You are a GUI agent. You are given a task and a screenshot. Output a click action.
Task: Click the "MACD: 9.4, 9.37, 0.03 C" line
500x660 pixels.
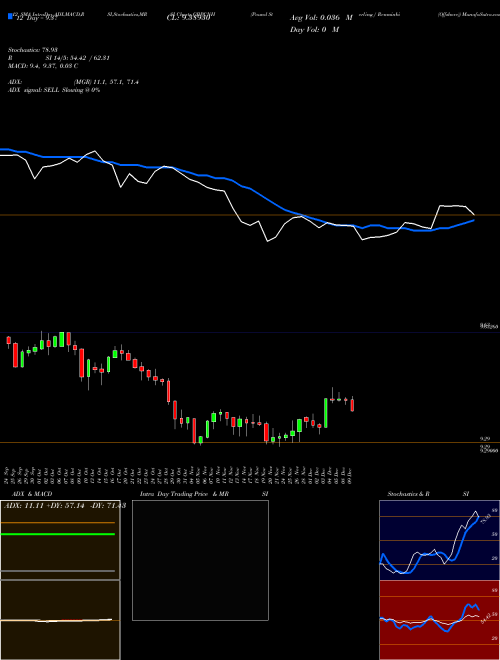pyautogui.click(x=43, y=66)
